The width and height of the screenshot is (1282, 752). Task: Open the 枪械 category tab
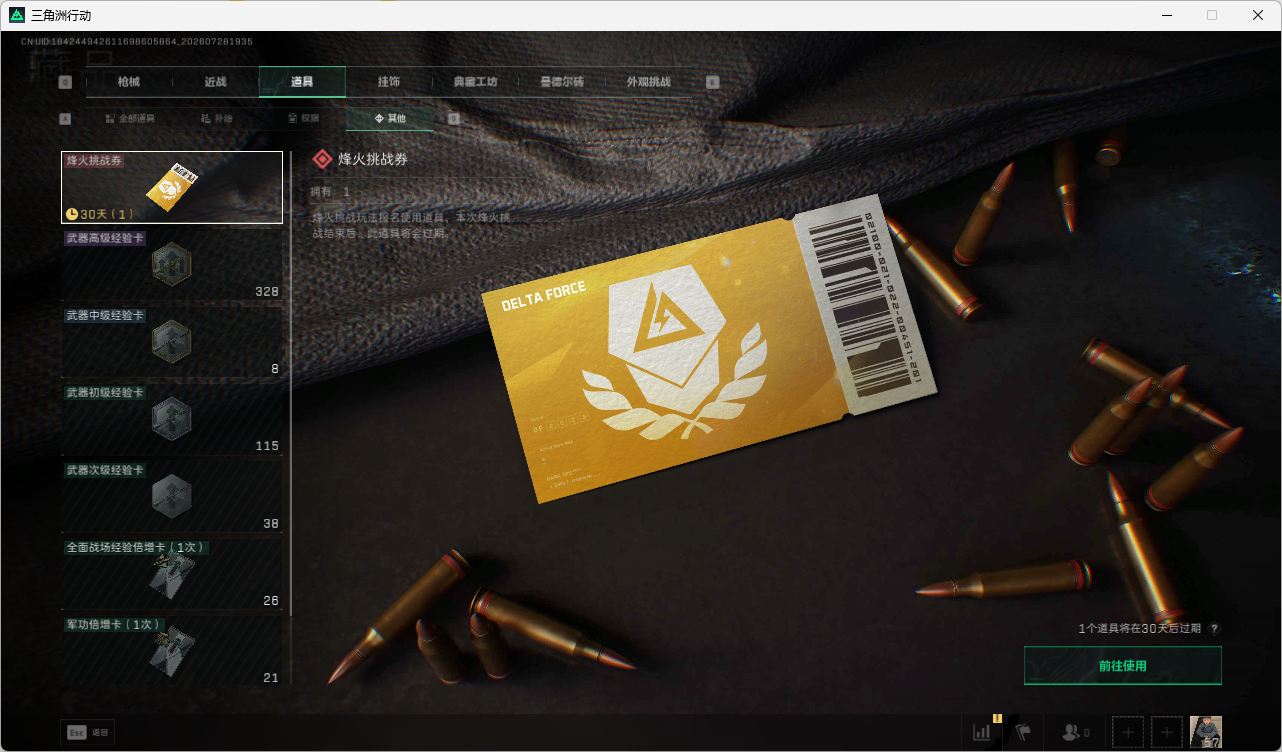(x=129, y=82)
